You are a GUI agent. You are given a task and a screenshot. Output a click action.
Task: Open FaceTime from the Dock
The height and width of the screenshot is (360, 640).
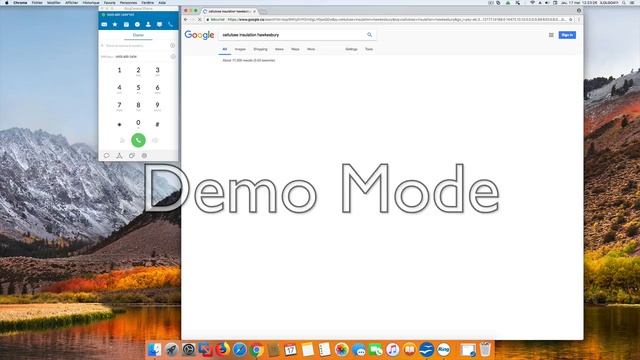point(376,350)
